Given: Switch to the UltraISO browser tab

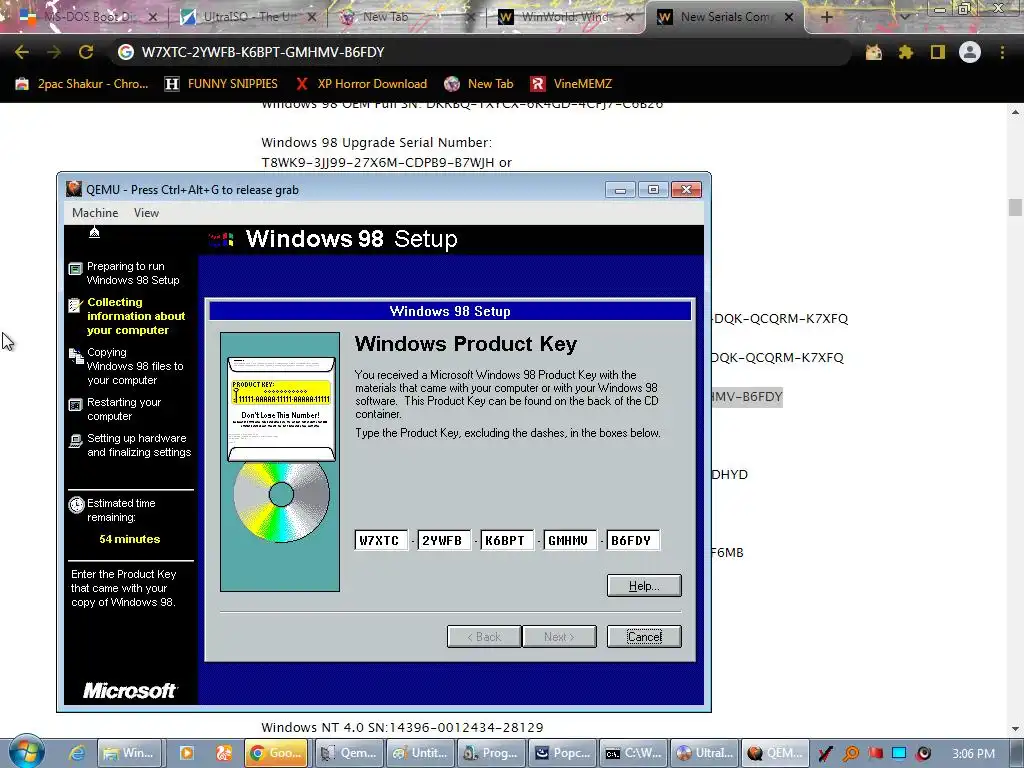Looking at the screenshot, I should (248, 17).
